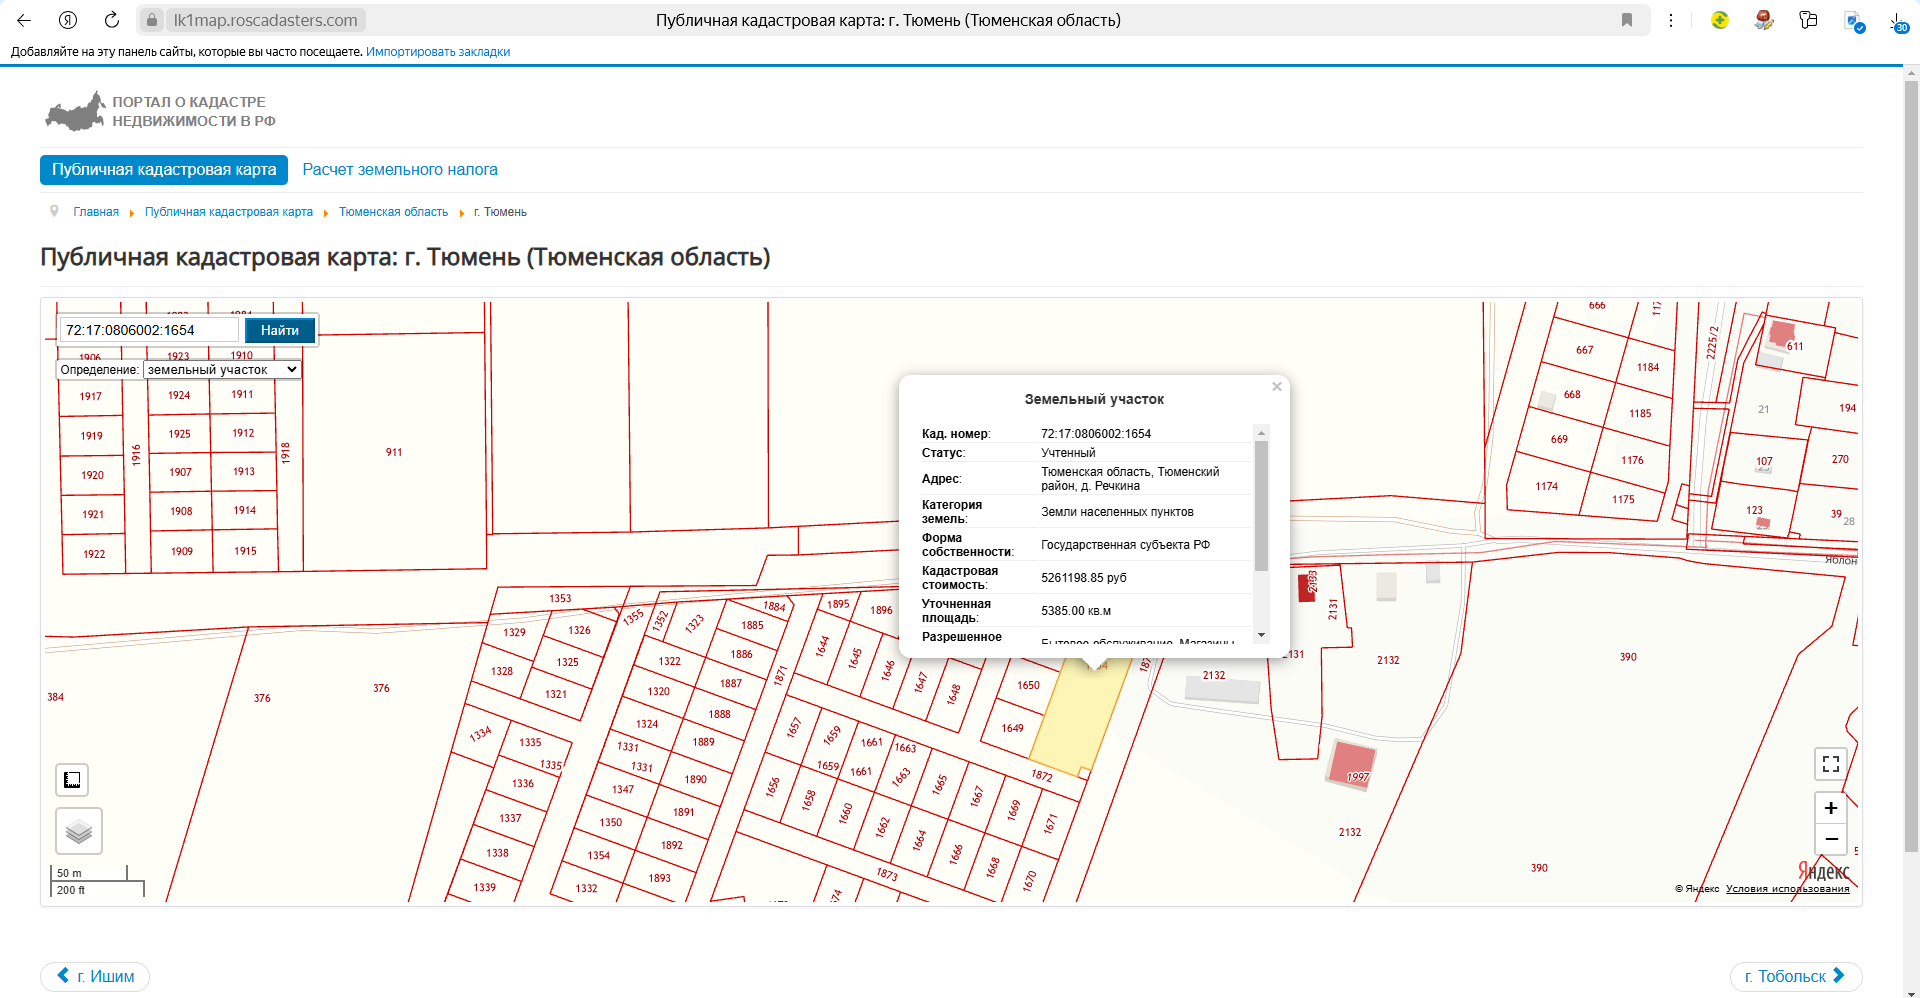
Task: Click the ruler measurement tool icon
Action: point(72,780)
